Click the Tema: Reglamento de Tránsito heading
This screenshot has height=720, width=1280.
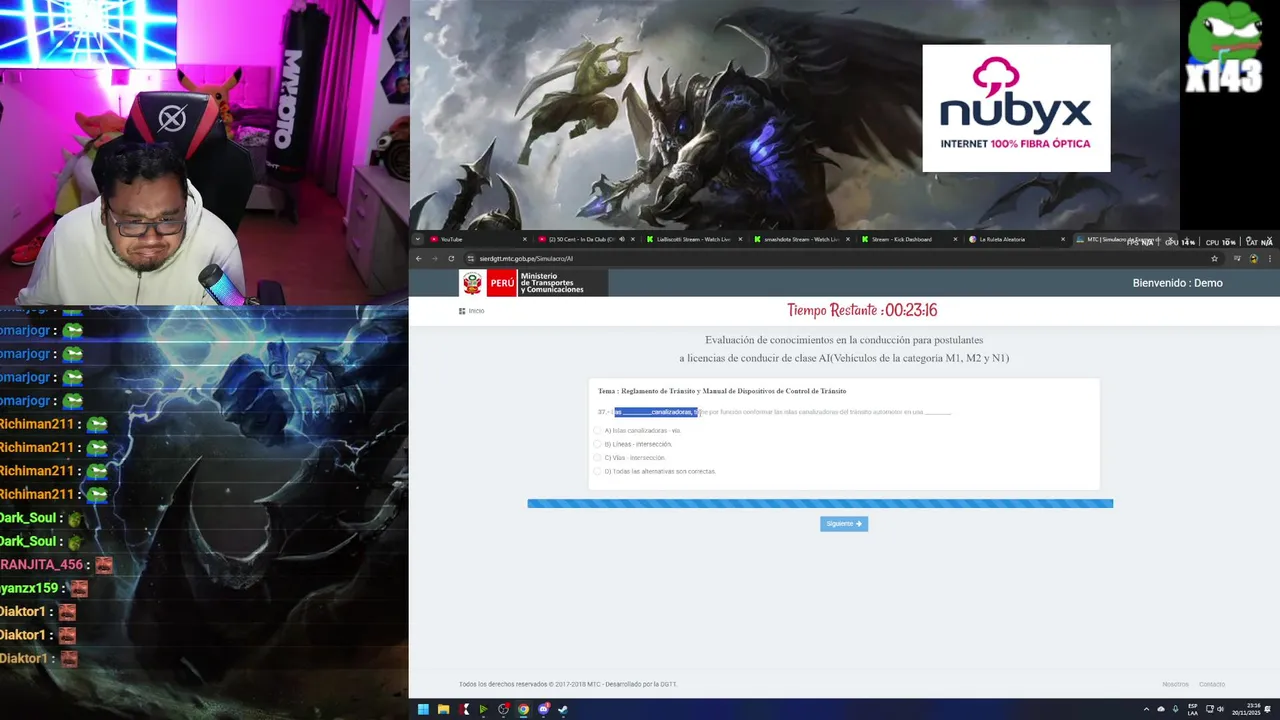point(722,391)
